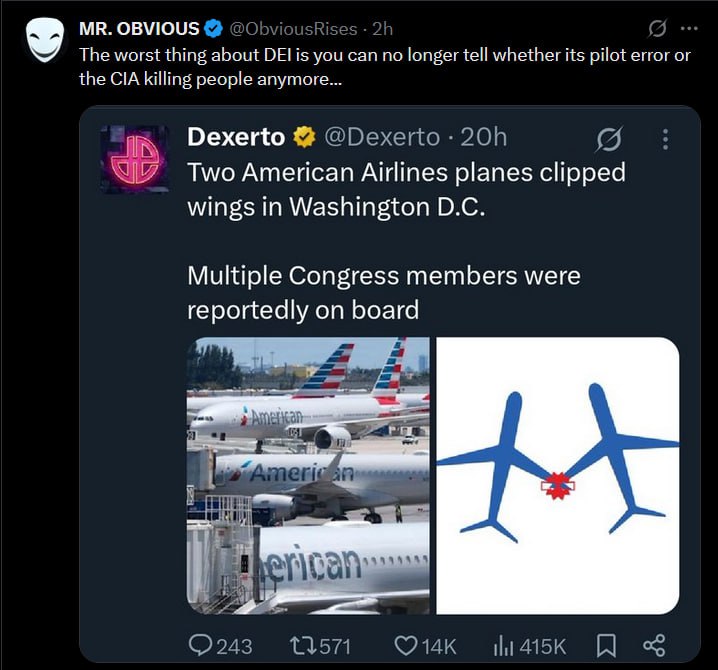Open MR. OBVIOUS profile avatar

(44, 40)
